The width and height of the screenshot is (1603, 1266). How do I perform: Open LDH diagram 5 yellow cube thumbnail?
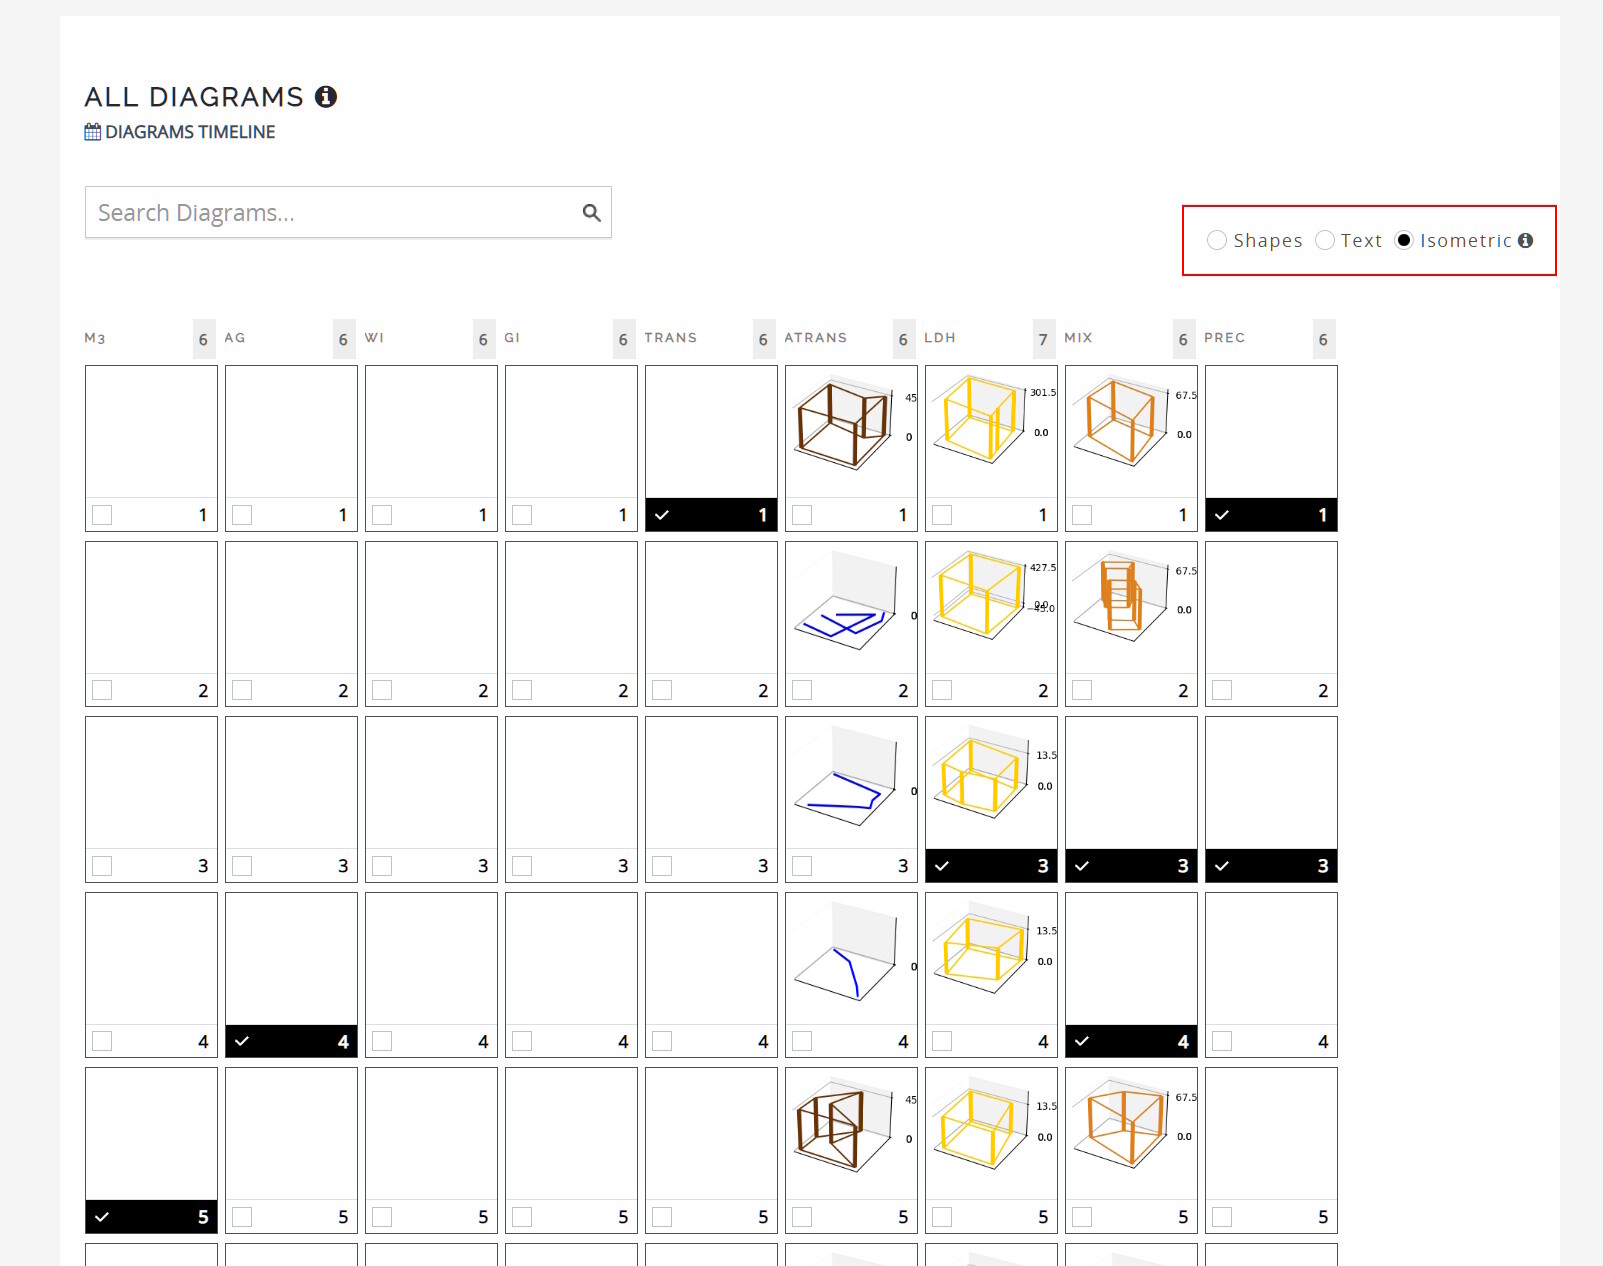point(991,1134)
